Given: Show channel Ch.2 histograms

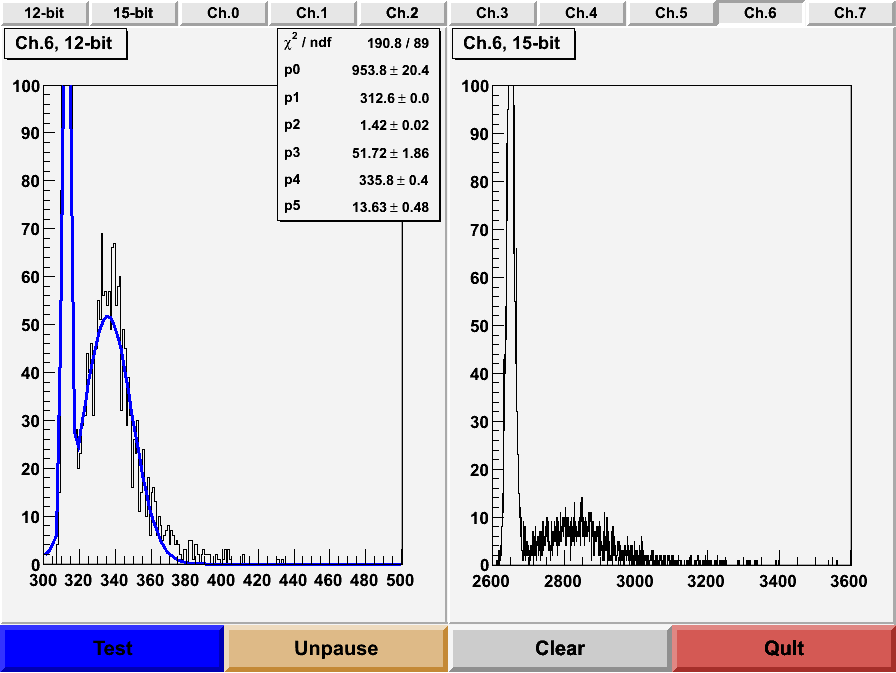Looking at the screenshot, I should point(402,13).
